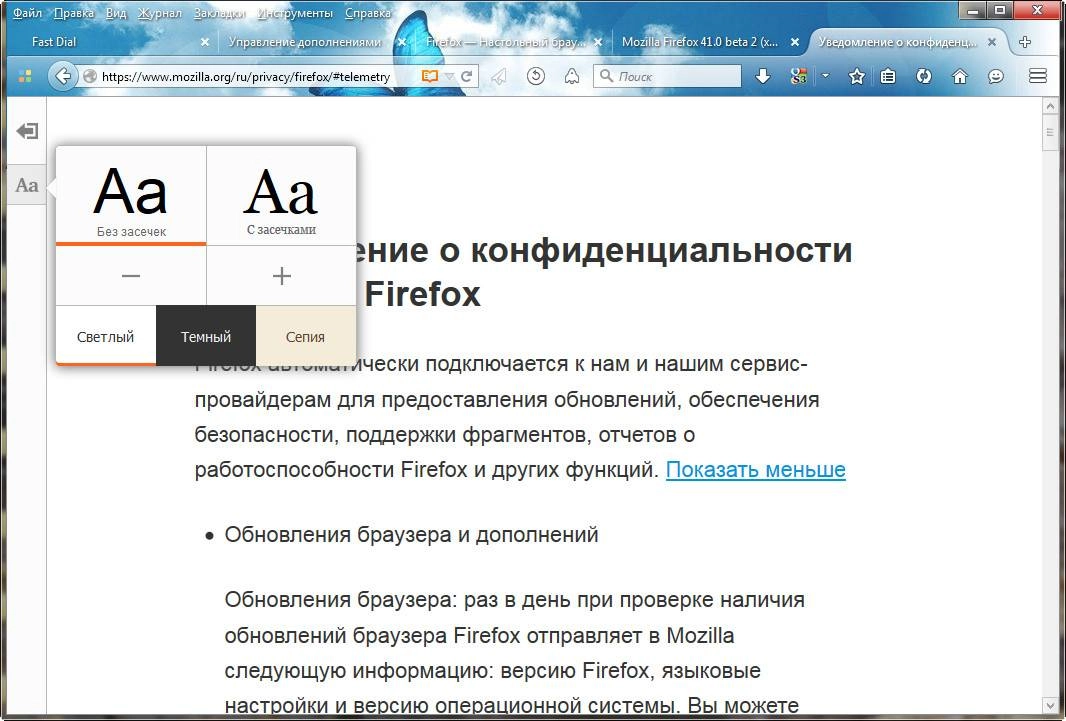Viewport: 1066px width, 721px height.
Task: Open a new tab with plus button
Action: [x=1025, y=41]
